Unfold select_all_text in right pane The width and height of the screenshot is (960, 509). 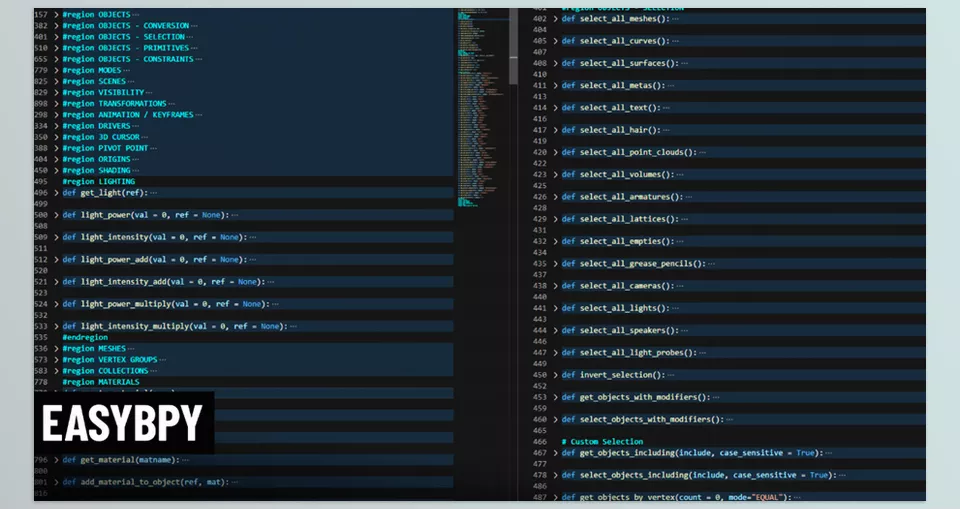[x=556, y=108]
